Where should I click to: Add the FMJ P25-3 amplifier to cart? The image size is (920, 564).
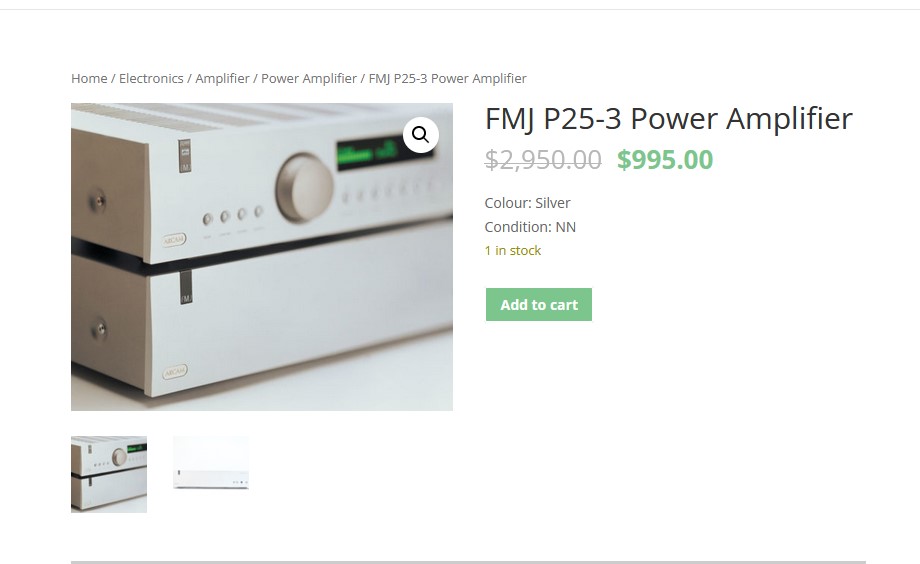539,305
